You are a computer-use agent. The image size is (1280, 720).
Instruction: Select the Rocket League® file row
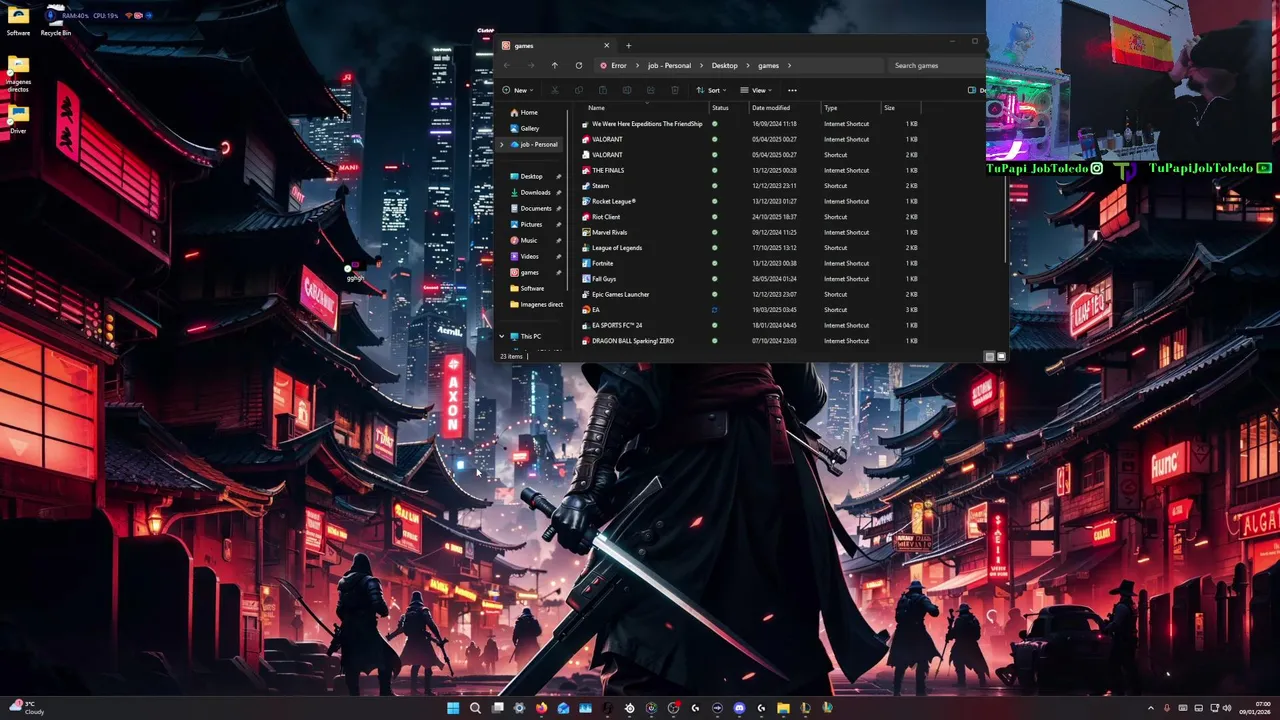pos(750,201)
